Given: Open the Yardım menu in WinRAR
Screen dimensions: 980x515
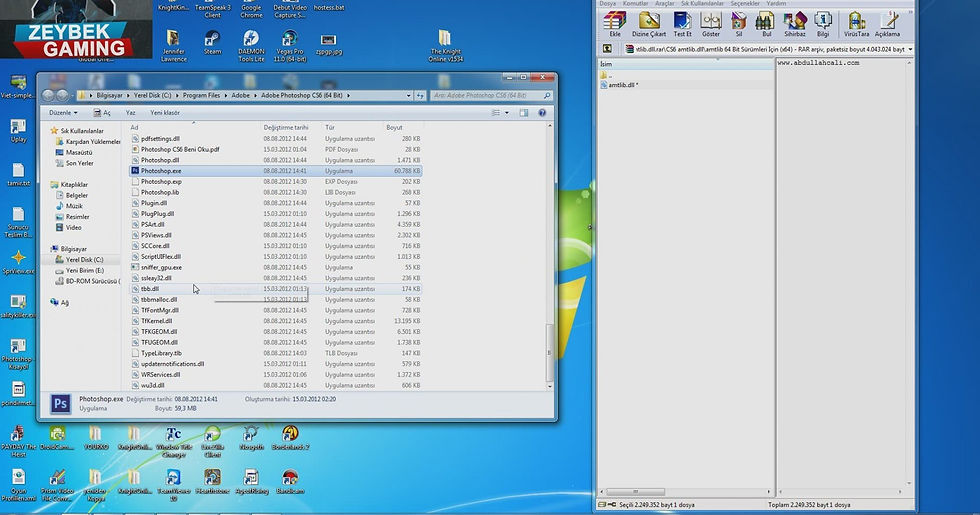Looking at the screenshot, I should pos(776,3).
